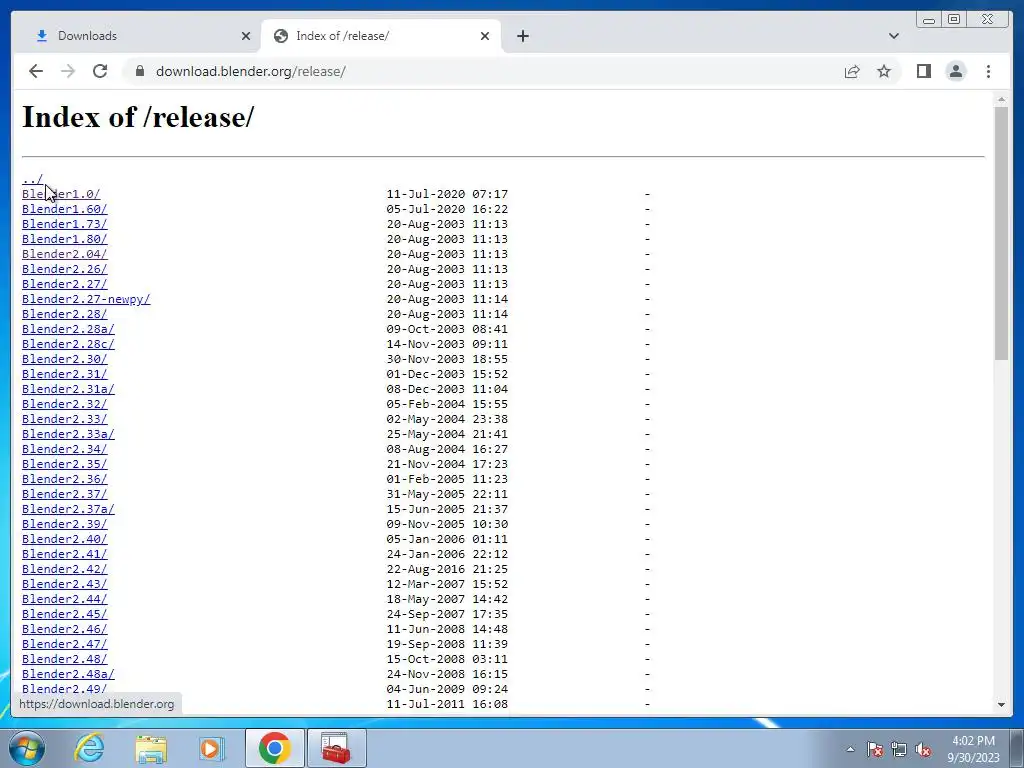Bookmark this page with the star icon
1024x768 pixels.
coord(884,71)
